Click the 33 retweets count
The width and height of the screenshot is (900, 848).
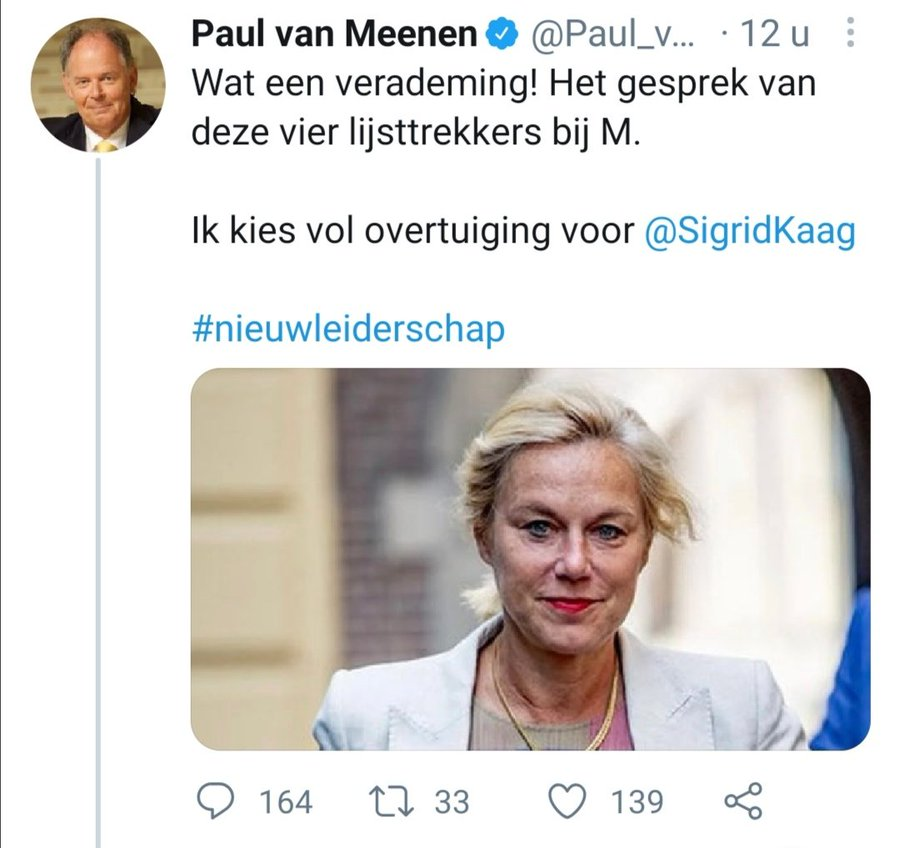[x=451, y=801]
